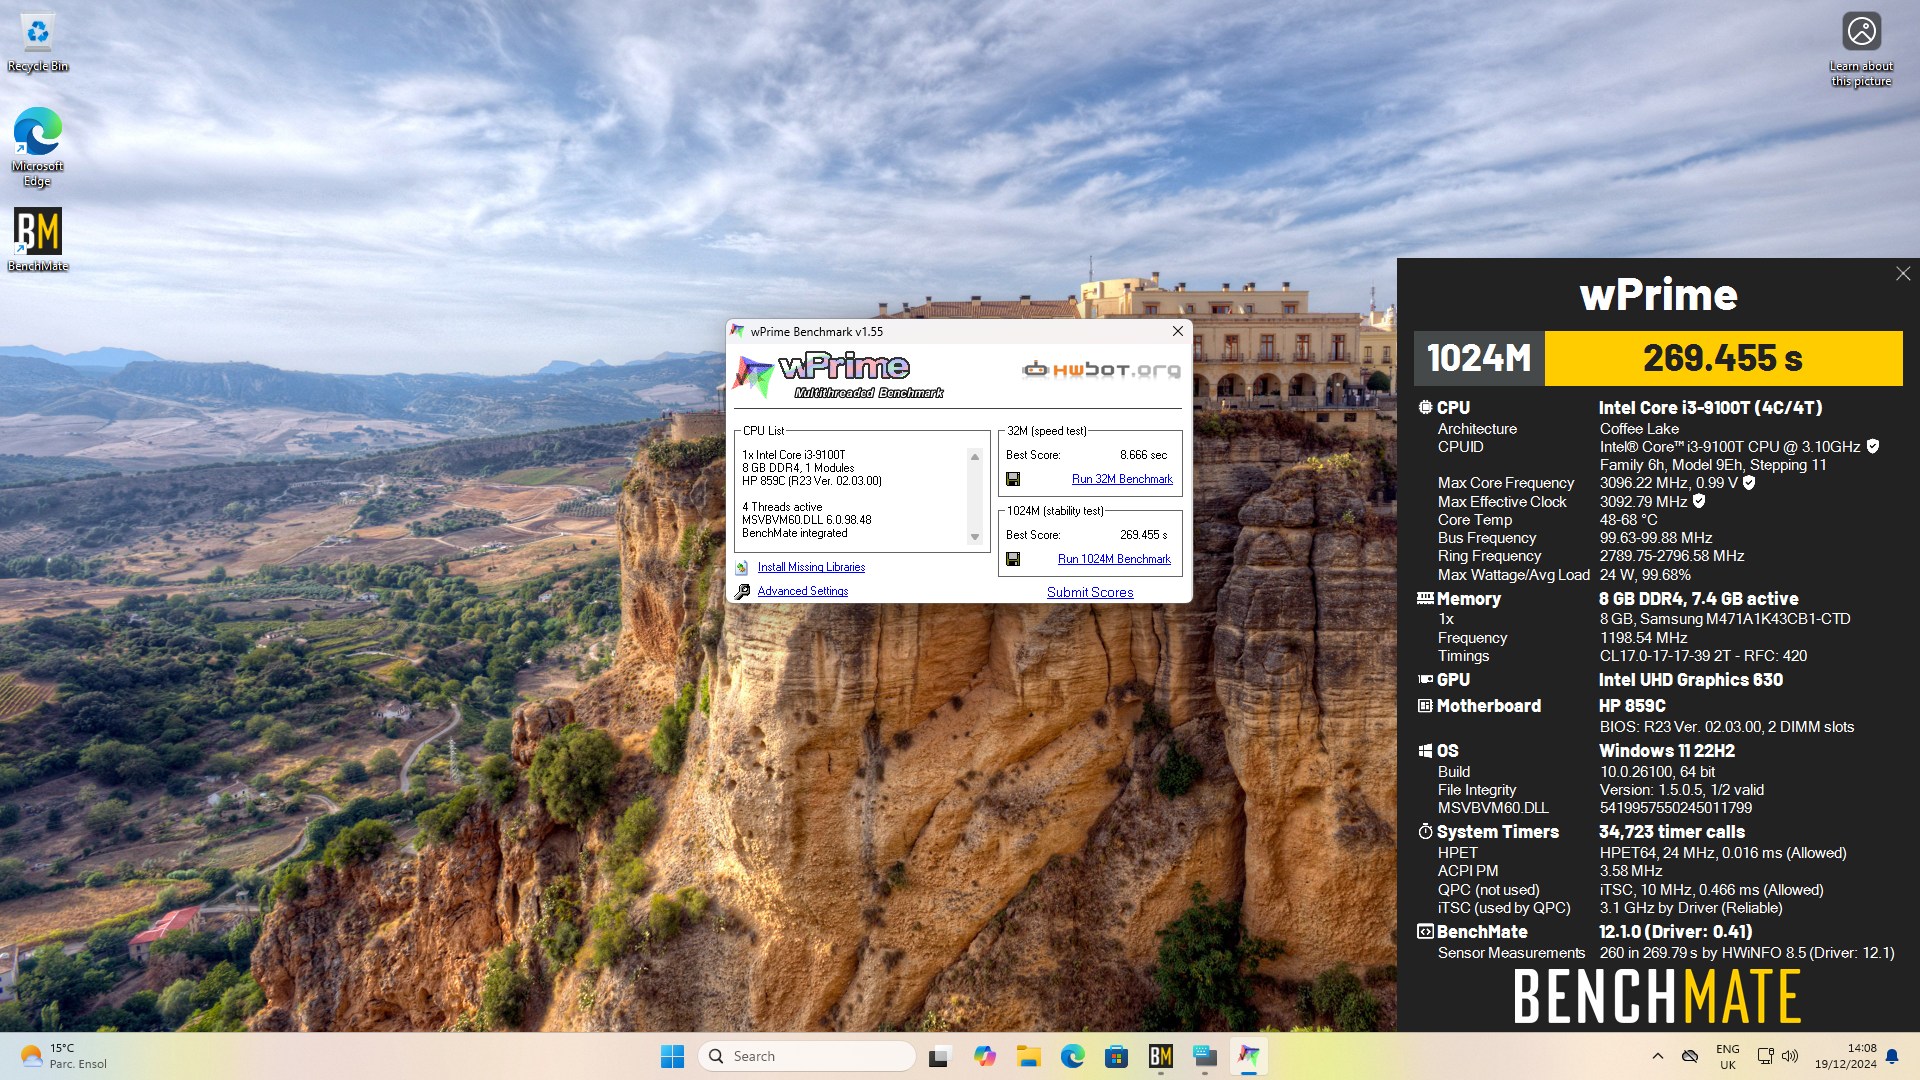Click the BENCHMATE logo at the panel bottom
1920x1080 pixels.
tap(1657, 996)
